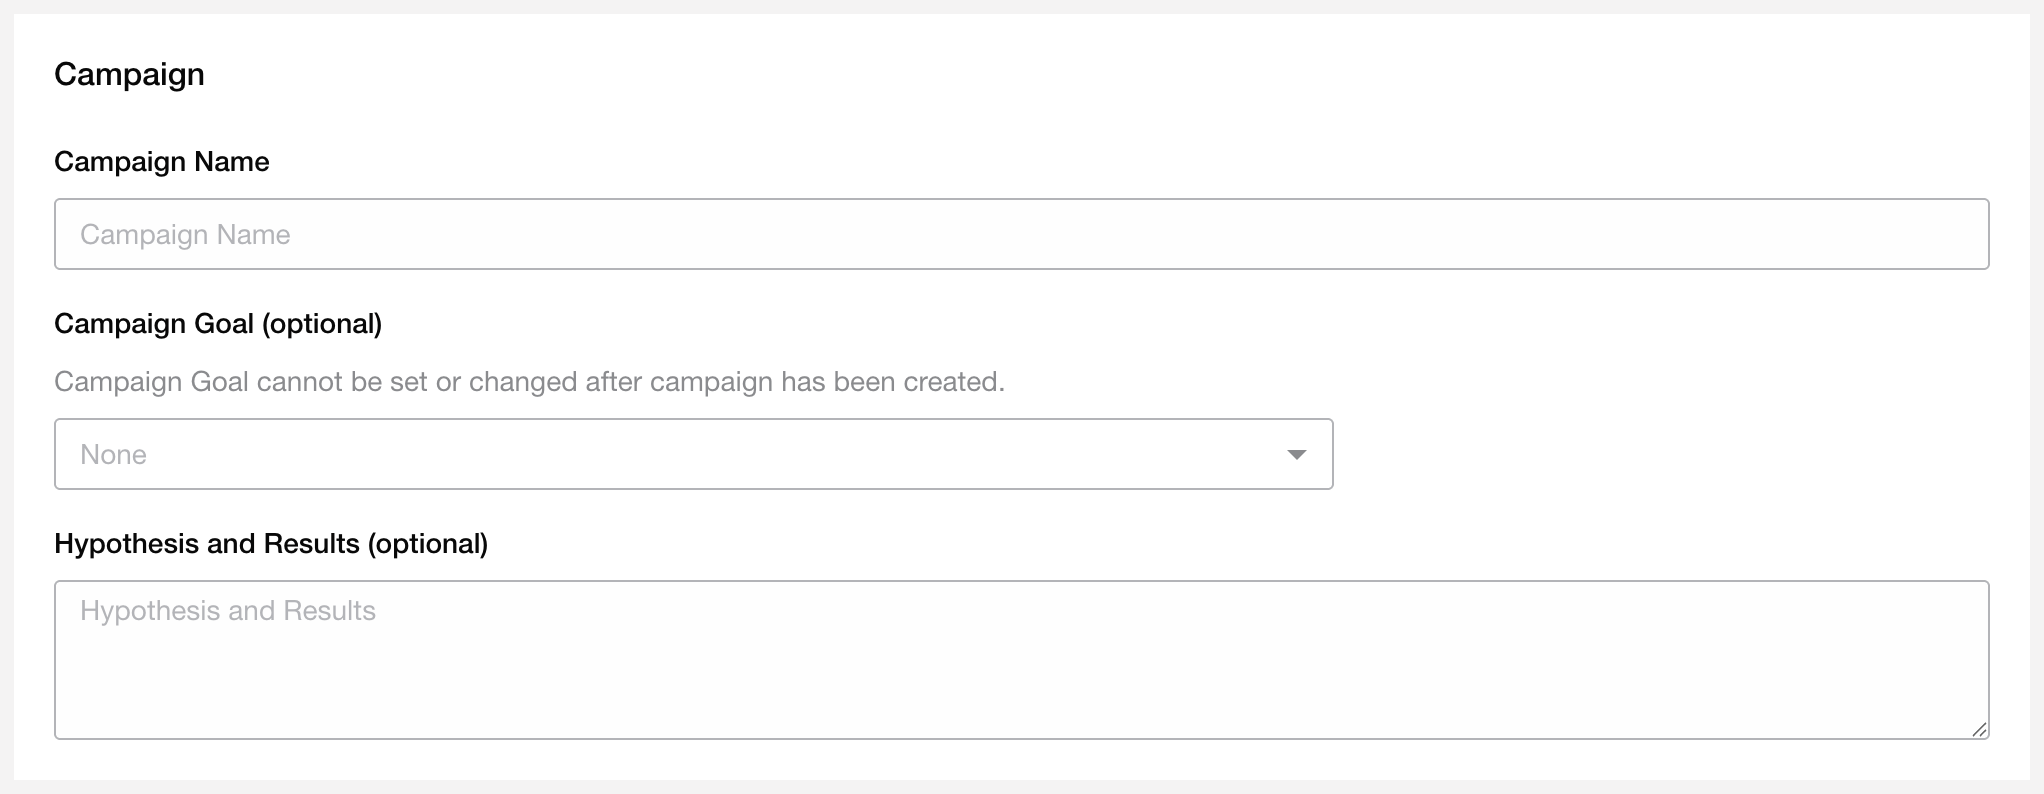The image size is (2044, 794).
Task: Click the Campaign Goal dropdown arrow
Action: coord(1296,455)
